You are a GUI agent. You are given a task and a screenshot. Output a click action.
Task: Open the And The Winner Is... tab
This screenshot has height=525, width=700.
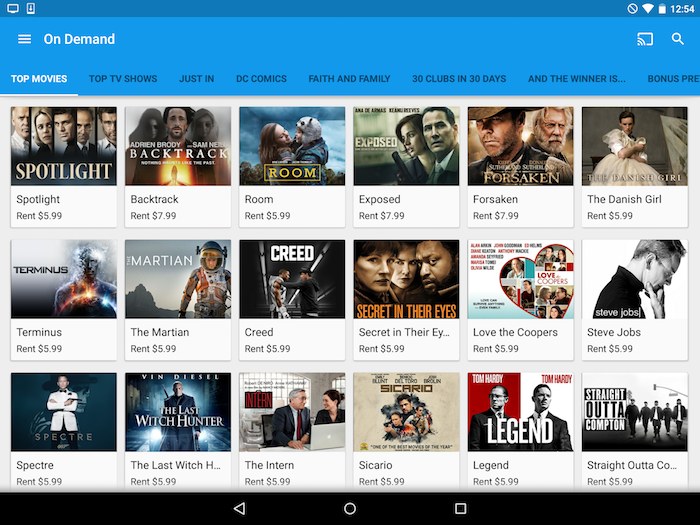tap(576, 79)
